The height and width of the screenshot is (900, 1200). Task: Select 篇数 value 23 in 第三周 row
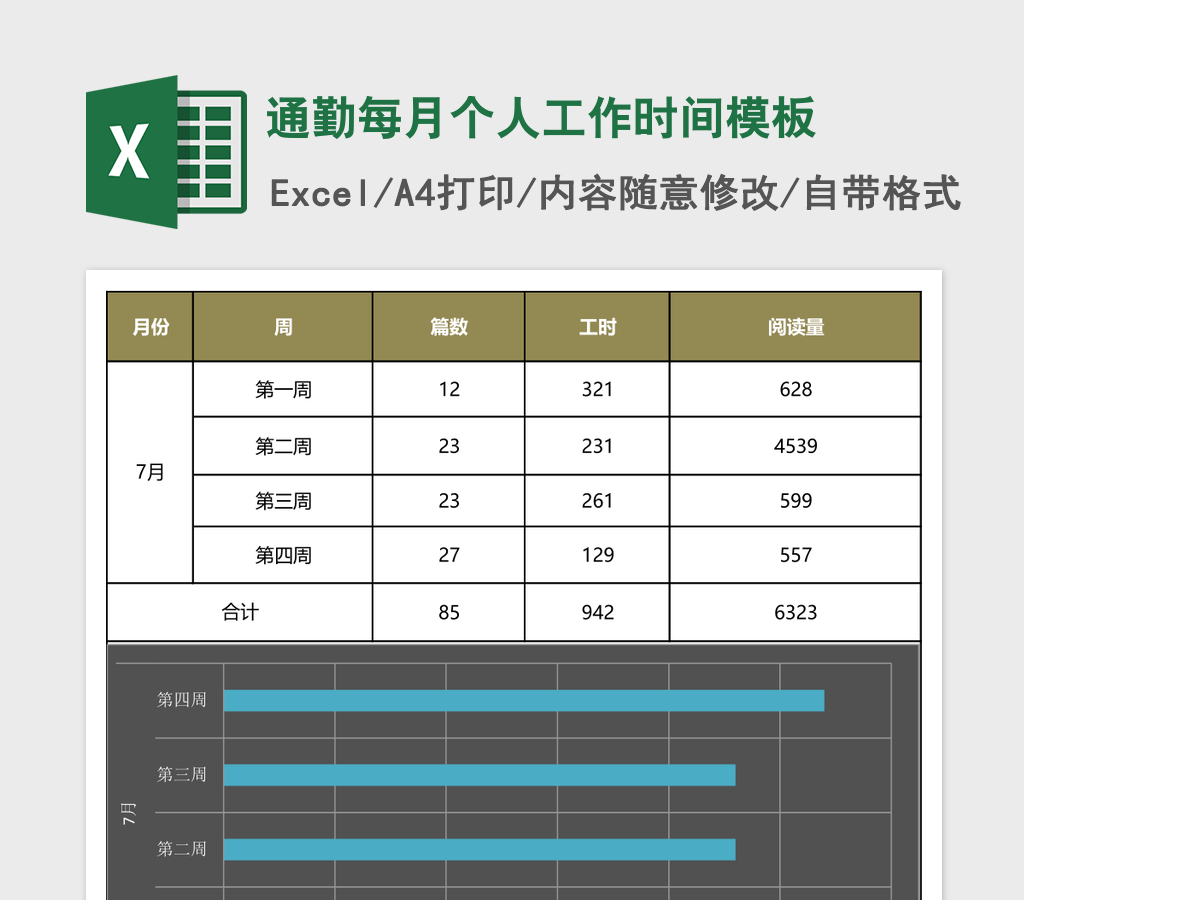click(449, 501)
